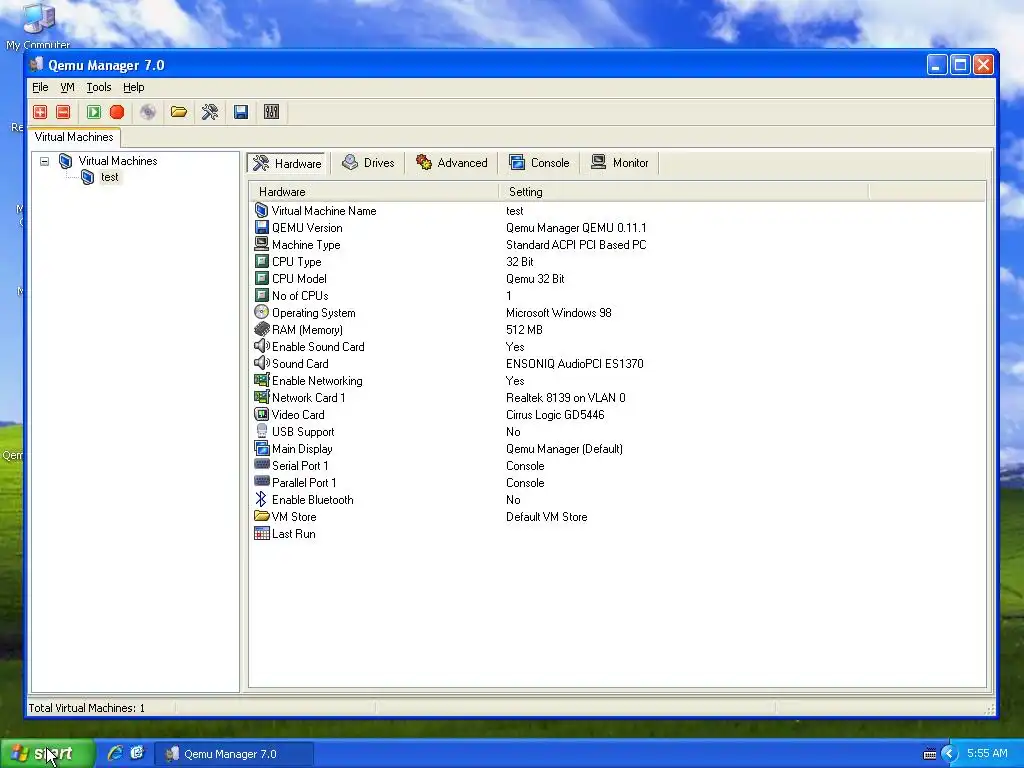Click the Enable Networking icon
The width and height of the screenshot is (1024, 768).
point(261,380)
